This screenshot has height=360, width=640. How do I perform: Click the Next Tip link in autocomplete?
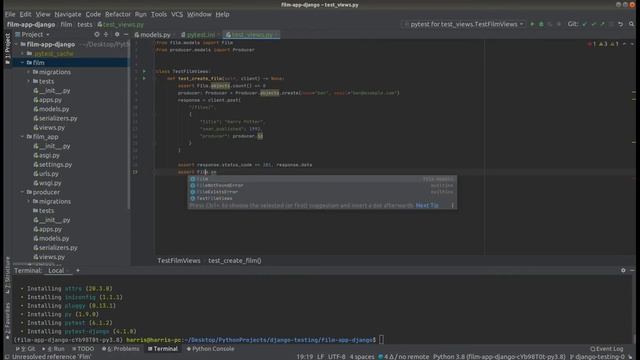click(427, 205)
